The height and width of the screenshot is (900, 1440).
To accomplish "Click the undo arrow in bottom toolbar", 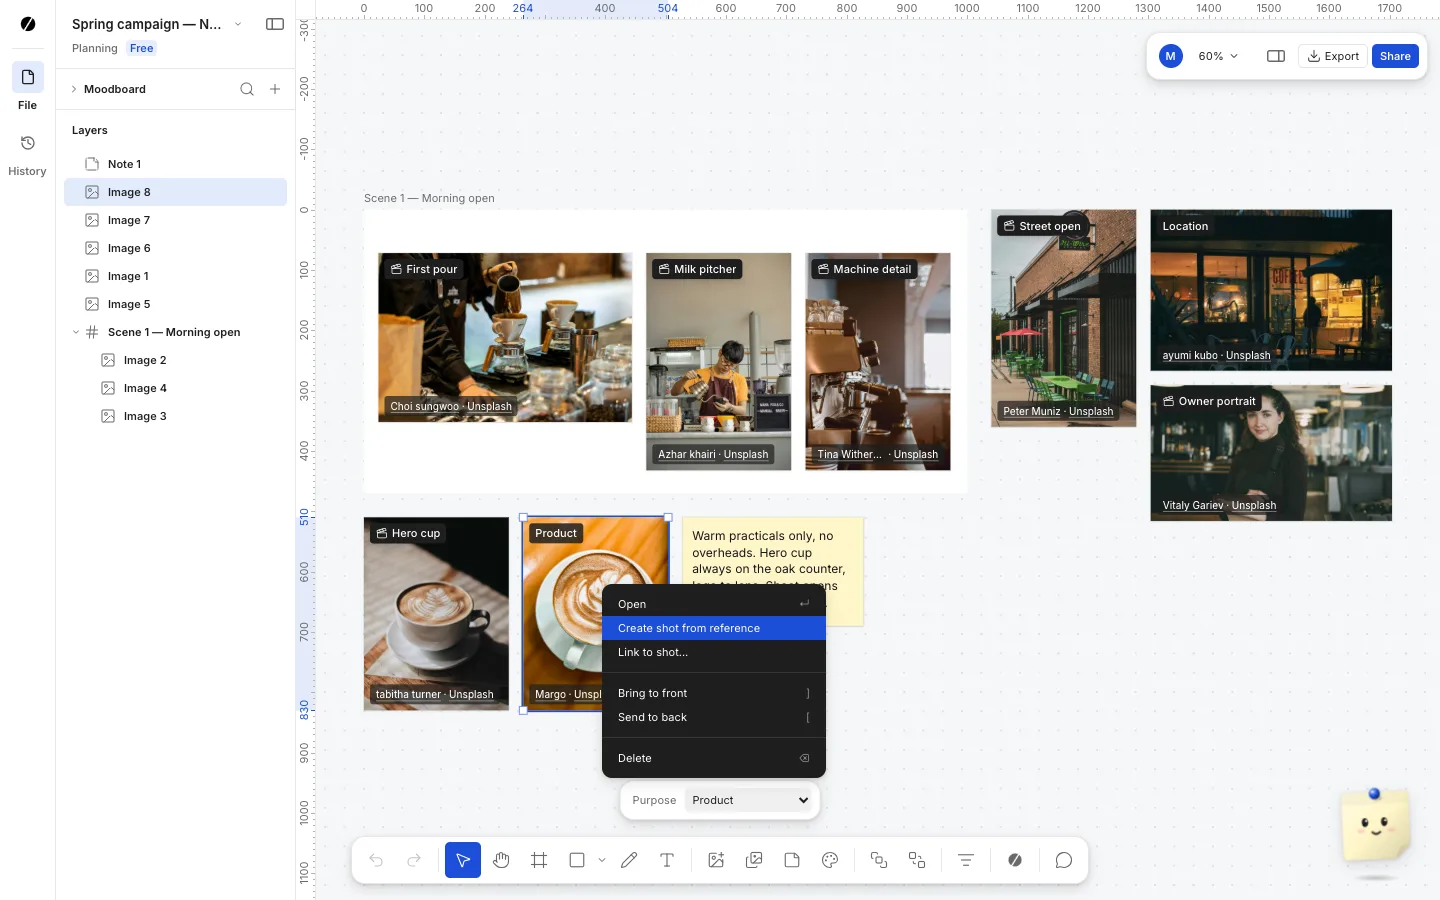I will (376, 860).
